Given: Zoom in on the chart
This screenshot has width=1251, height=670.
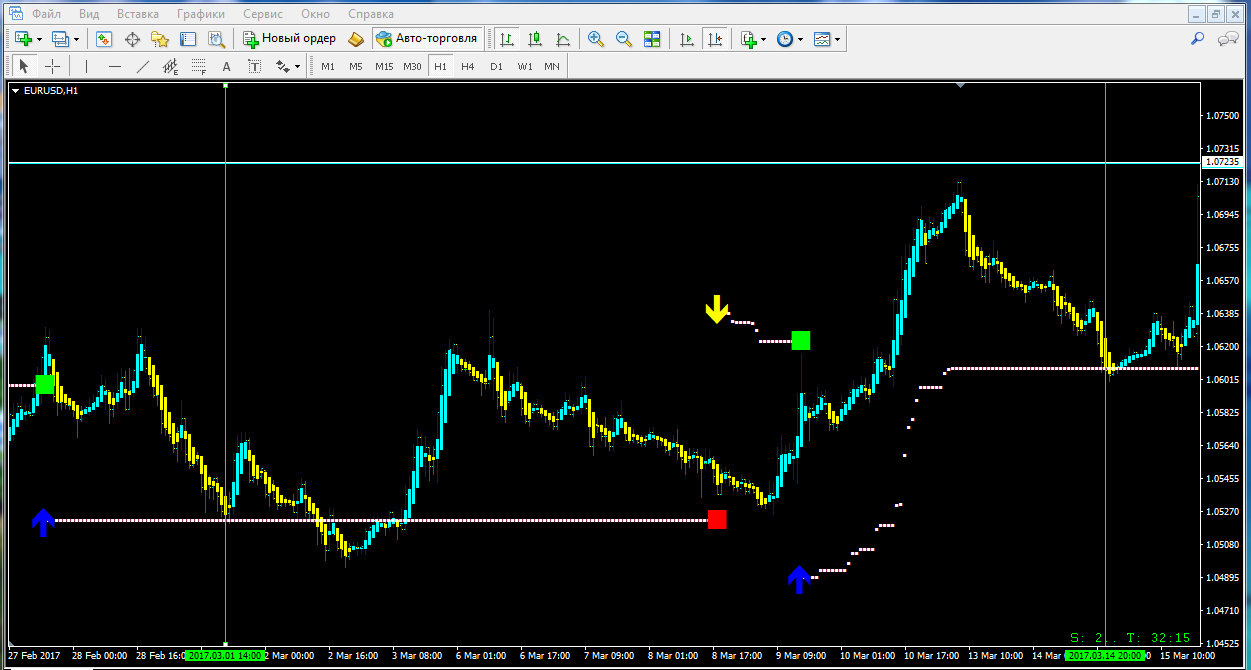Looking at the screenshot, I should coord(596,39).
